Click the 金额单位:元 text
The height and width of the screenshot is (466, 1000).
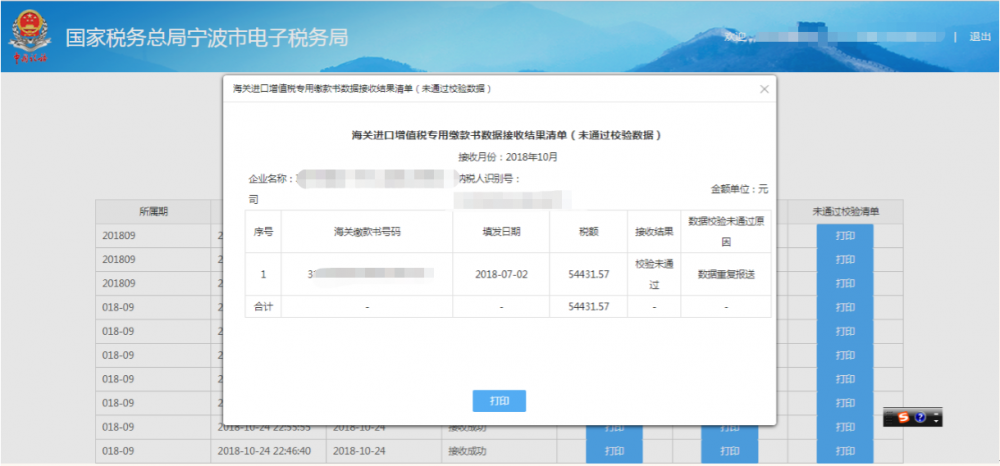pos(739,189)
